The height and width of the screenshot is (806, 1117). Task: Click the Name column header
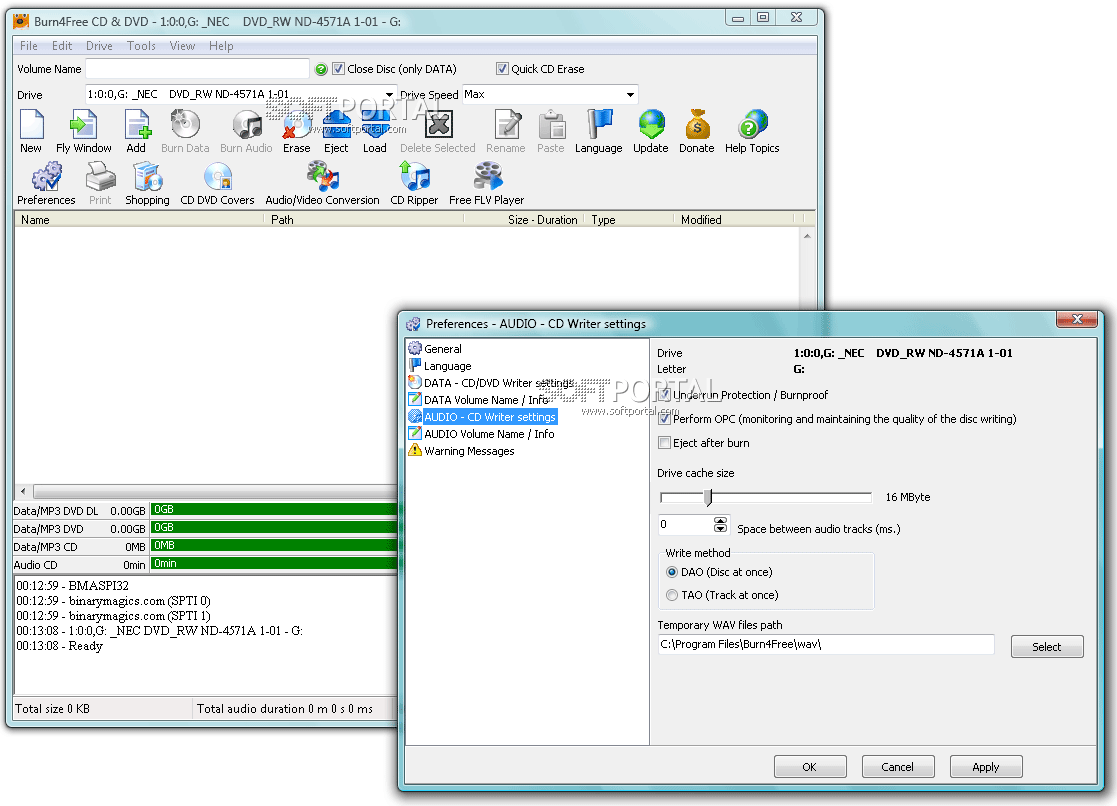(139, 219)
